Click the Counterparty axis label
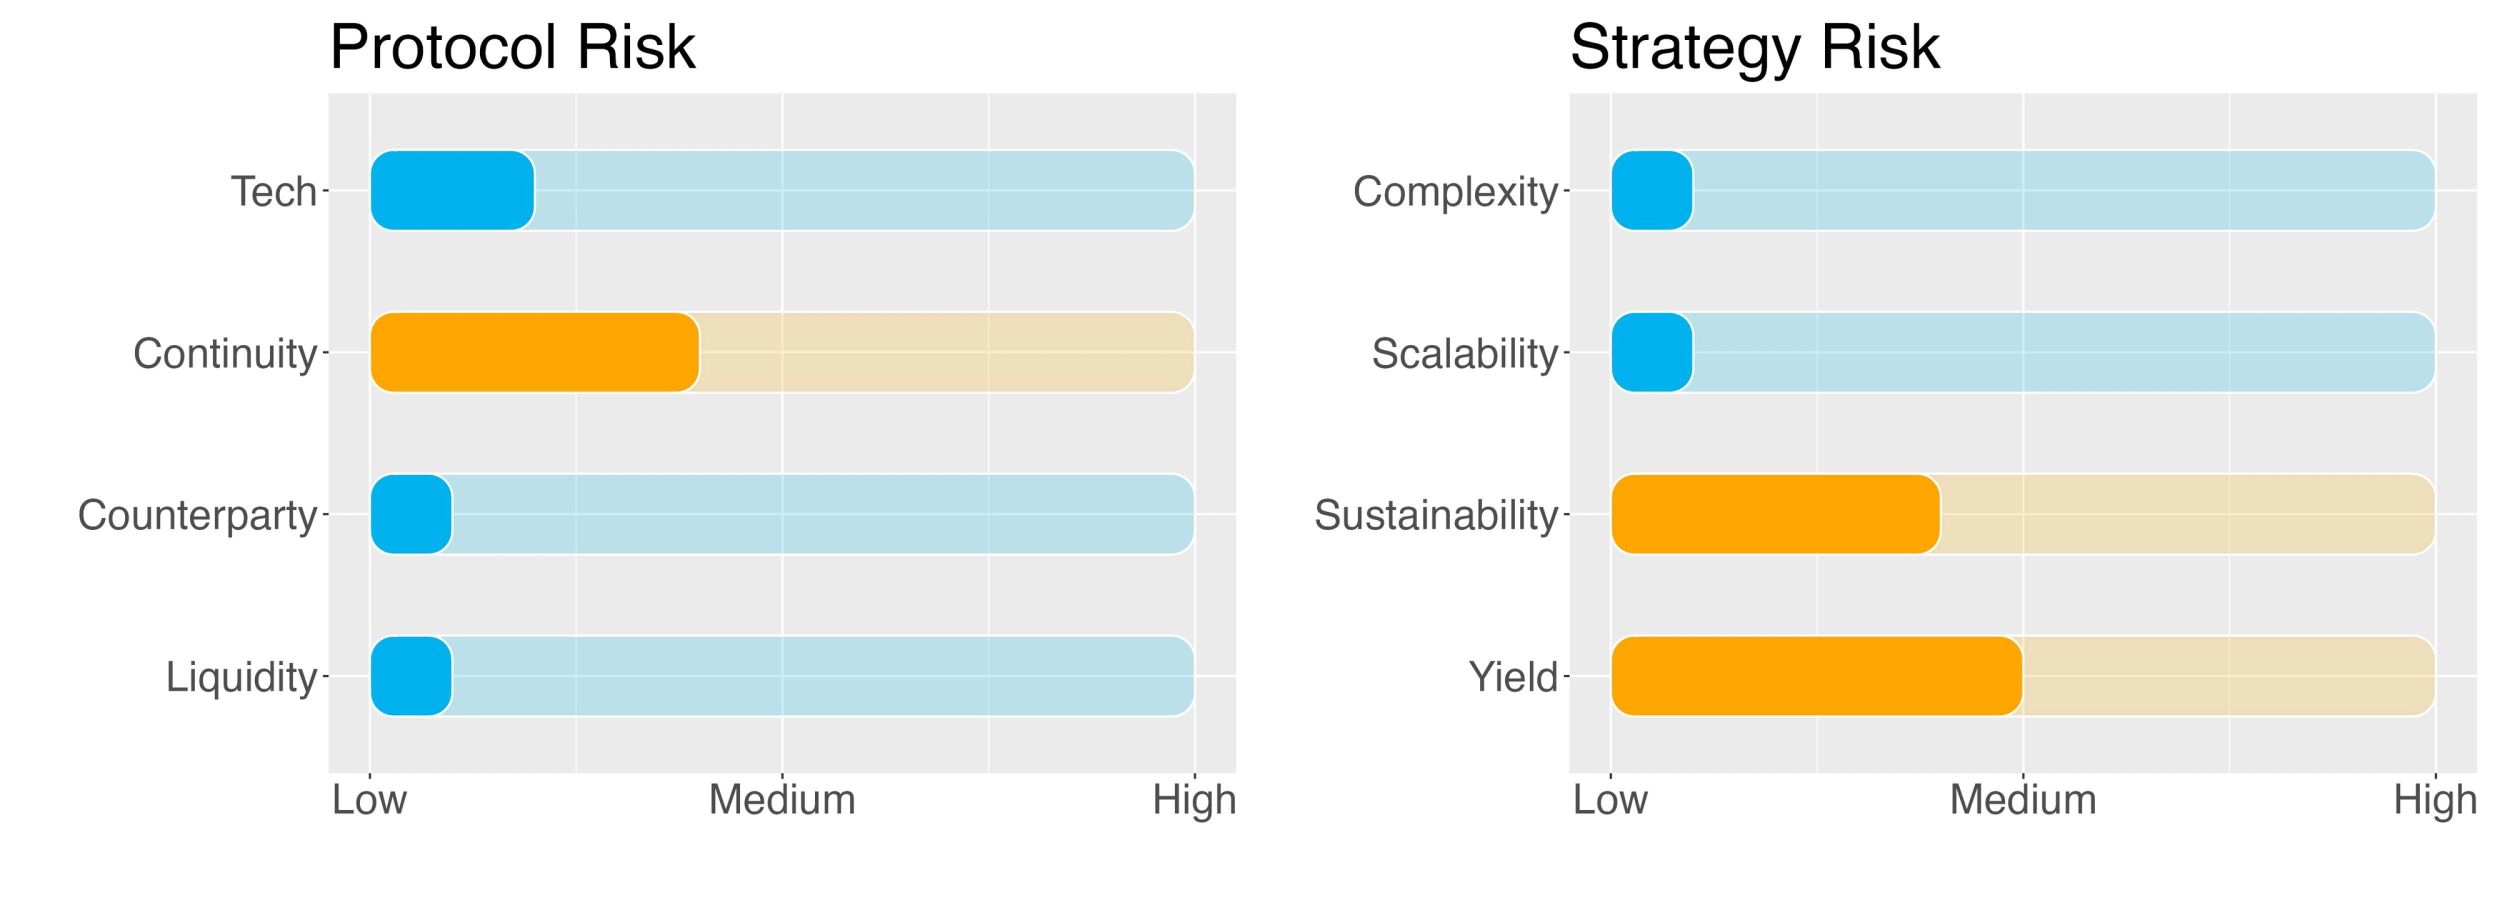 tap(197, 516)
